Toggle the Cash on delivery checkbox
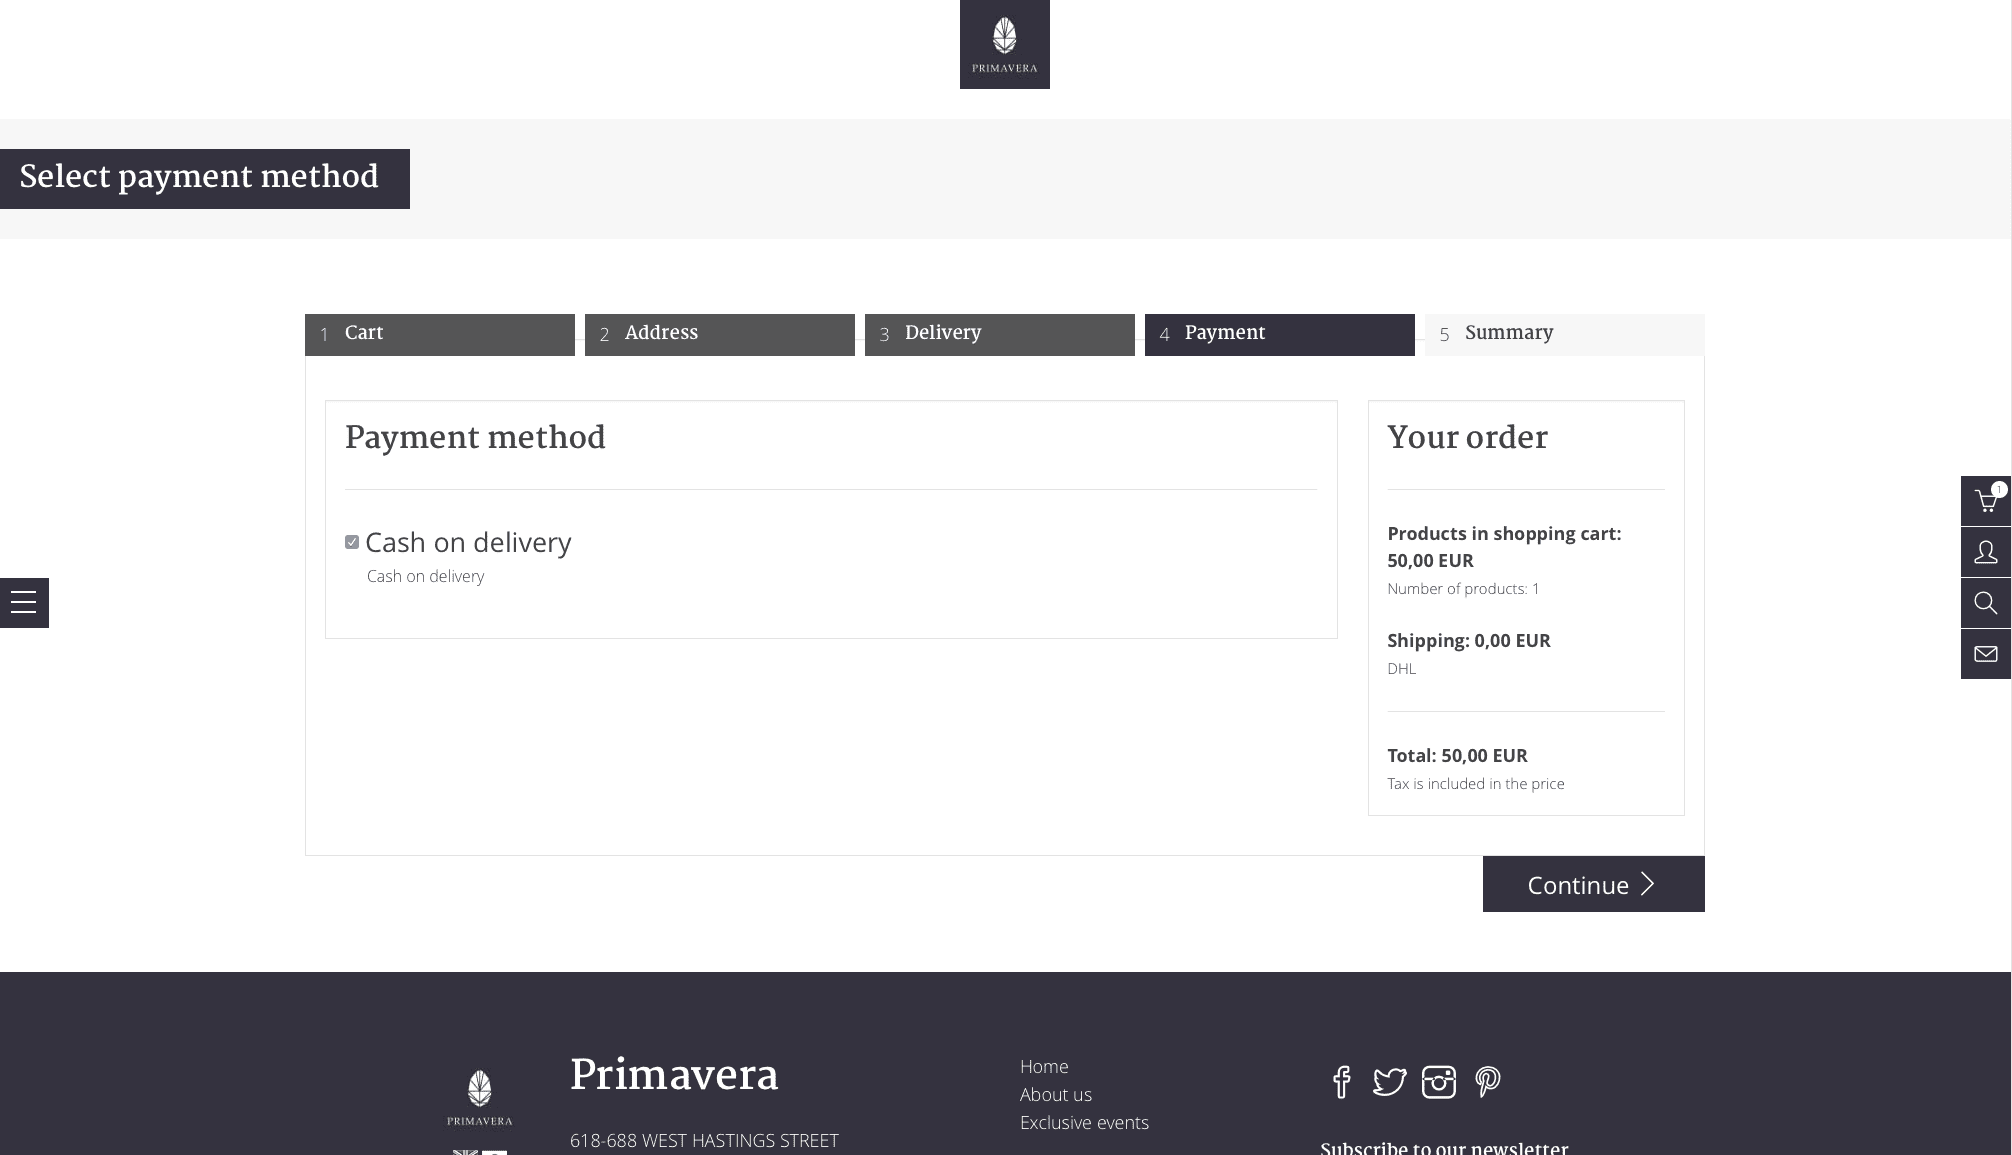Image resolution: width=2012 pixels, height=1155 pixels. [352, 542]
